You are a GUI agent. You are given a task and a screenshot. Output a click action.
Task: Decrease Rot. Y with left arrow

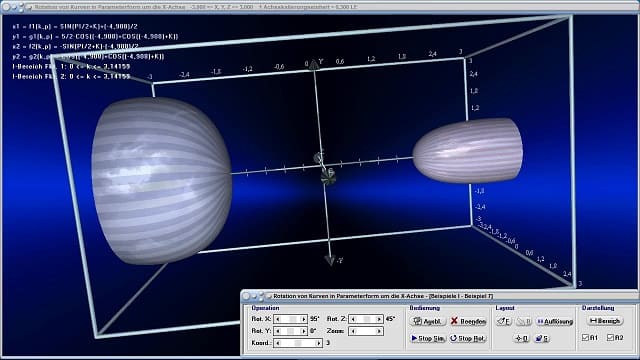coord(278,331)
